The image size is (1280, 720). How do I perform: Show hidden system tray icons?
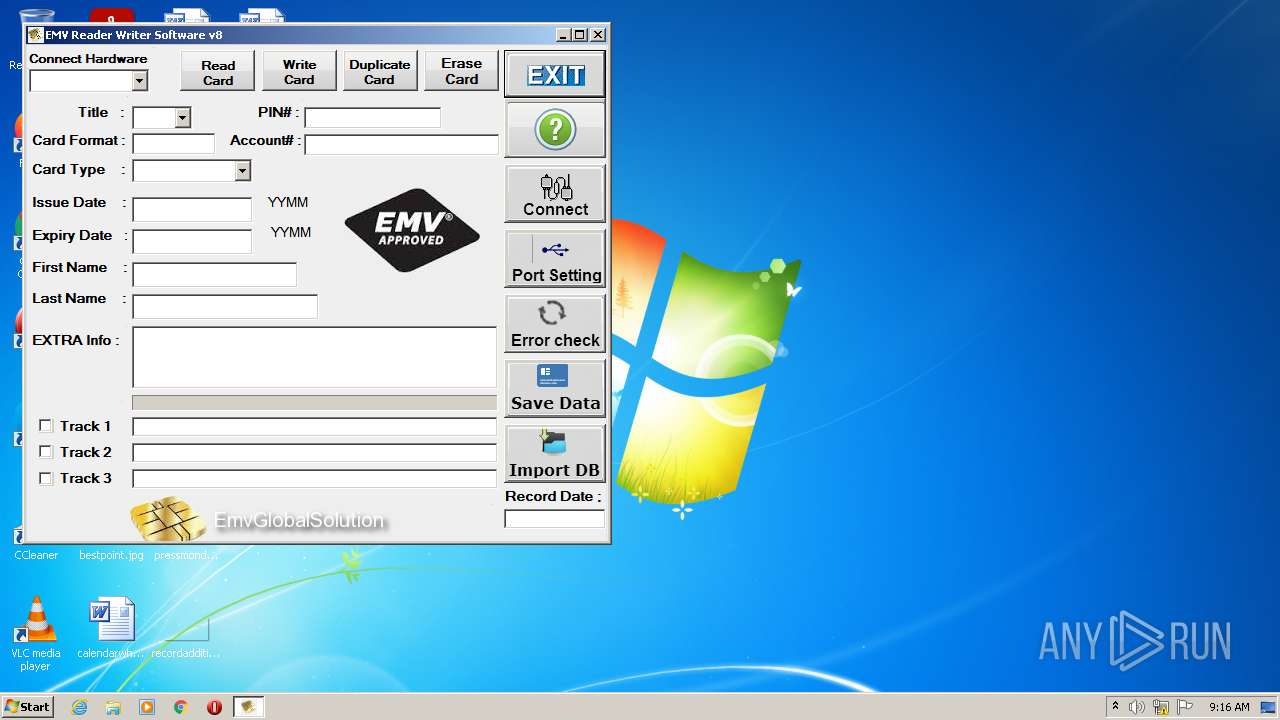pos(1115,706)
